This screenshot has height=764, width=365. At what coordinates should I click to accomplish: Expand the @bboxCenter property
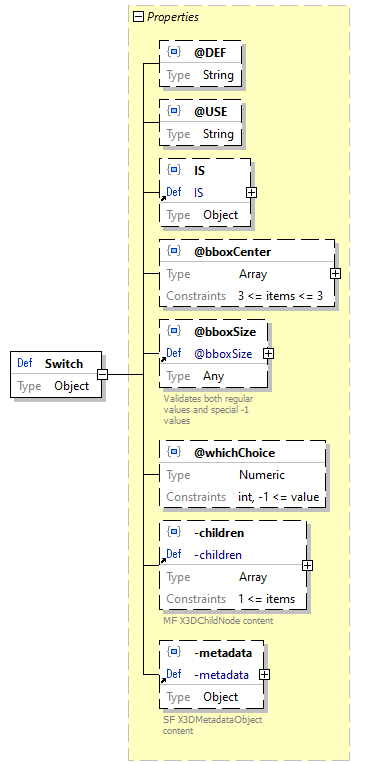tap(335, 273)
